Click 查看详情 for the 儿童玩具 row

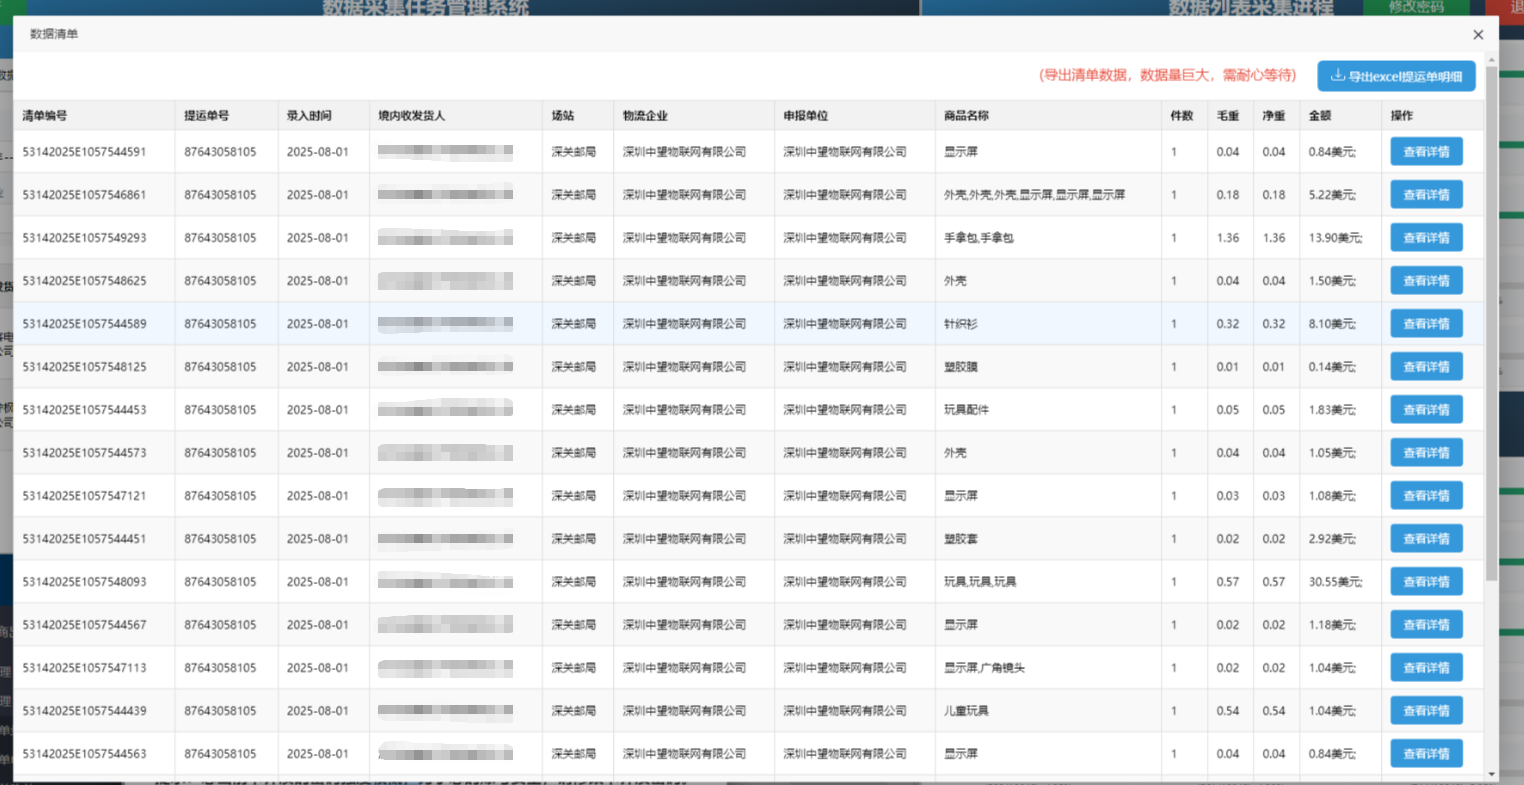pyautogui.click(x=1426, y=711)
